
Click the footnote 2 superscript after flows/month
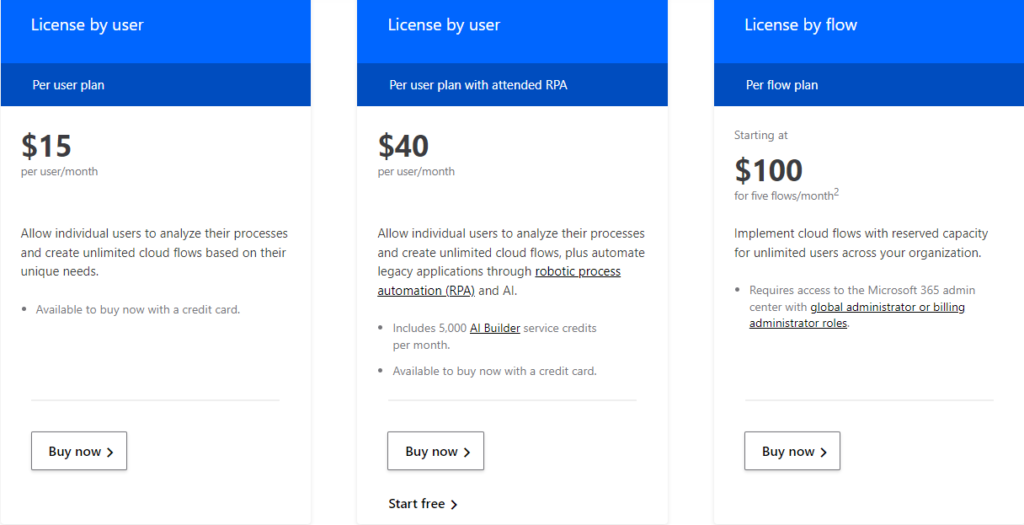point(836,192)
